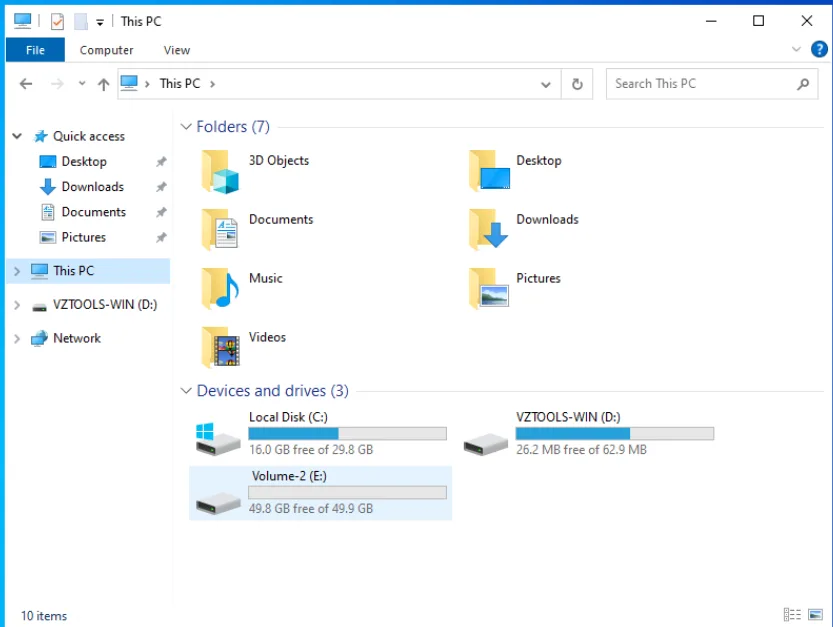Go up one level with the up arrow
Viewport: 833px width, 627px height.
pos(104,84)
